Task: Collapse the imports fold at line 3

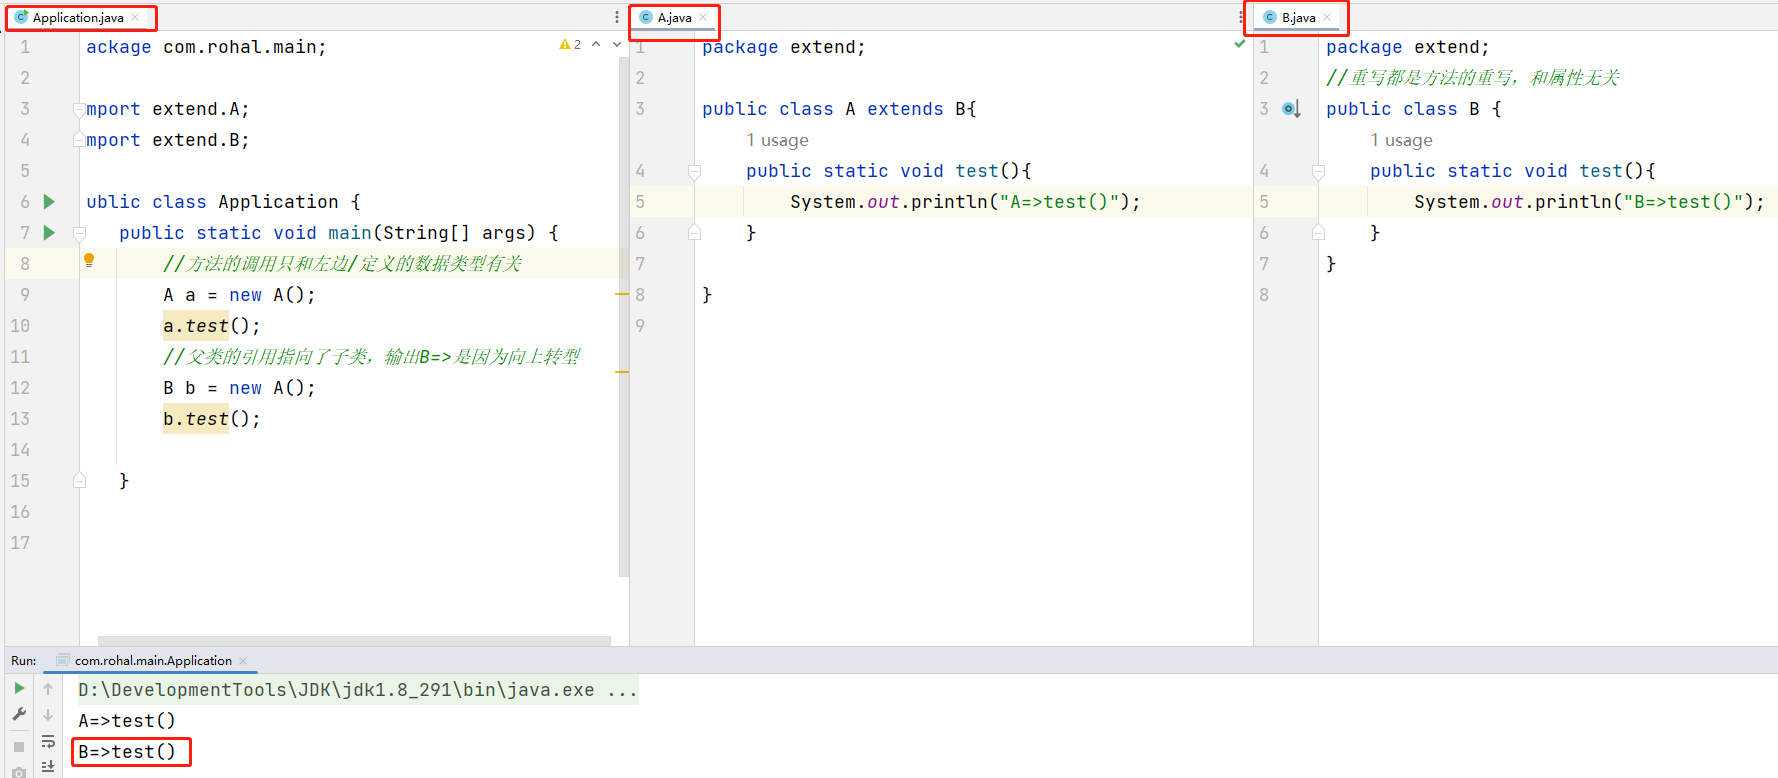Action: pos(78,109)
